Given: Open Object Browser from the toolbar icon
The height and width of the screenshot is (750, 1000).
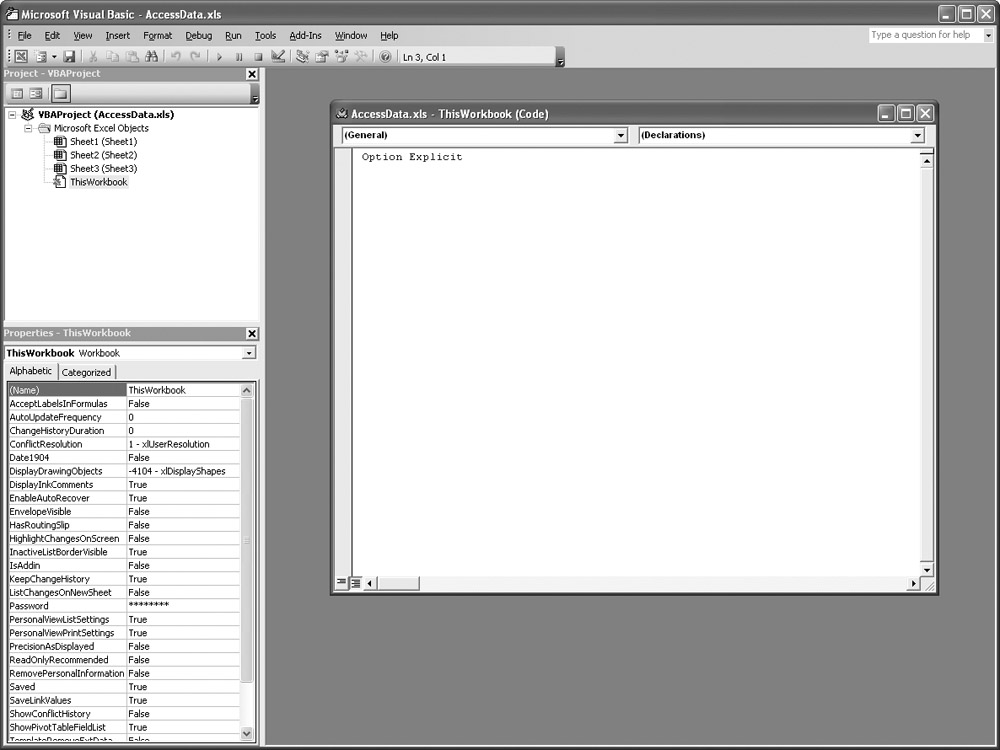Looking at the screenshot, I should (x=342, y=57).
